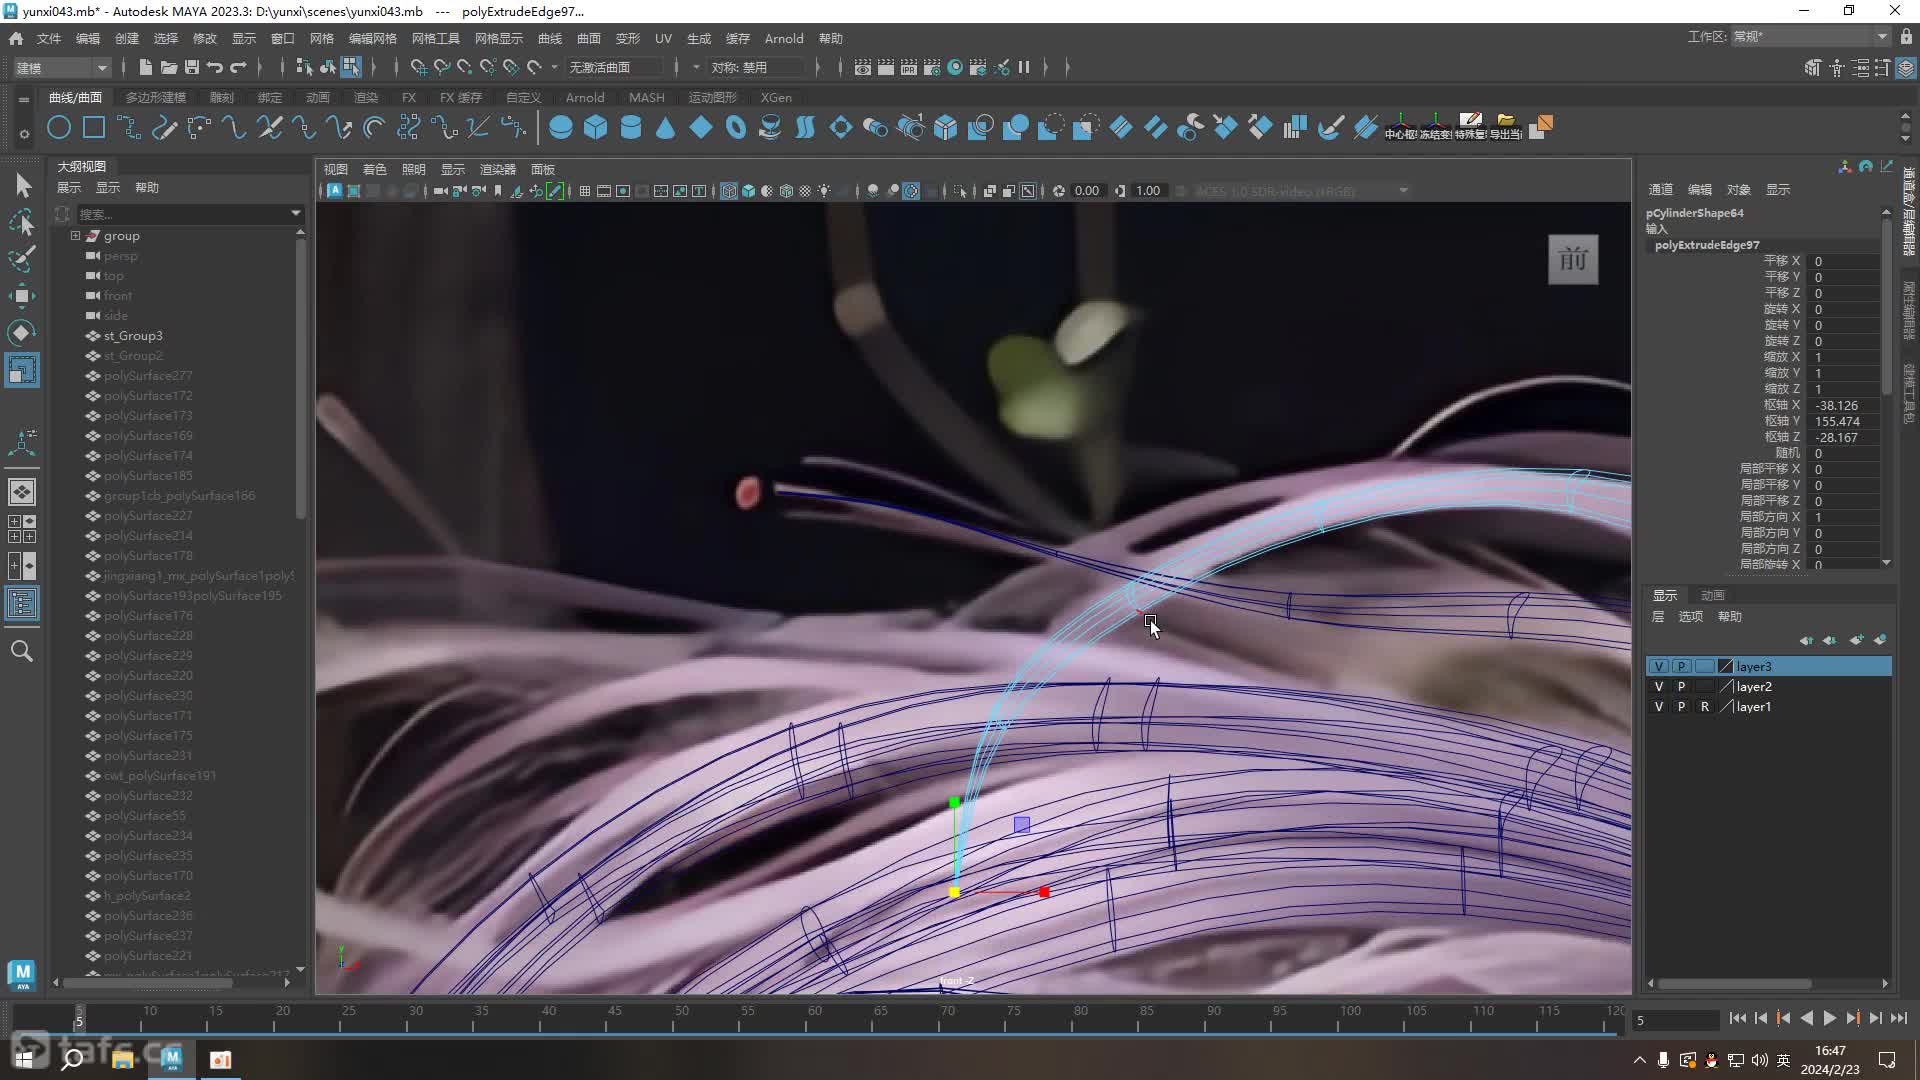This screenshot has width=1920, height=1080.
Task: Click the Undo arrow icon
Action: pos(214,67)
